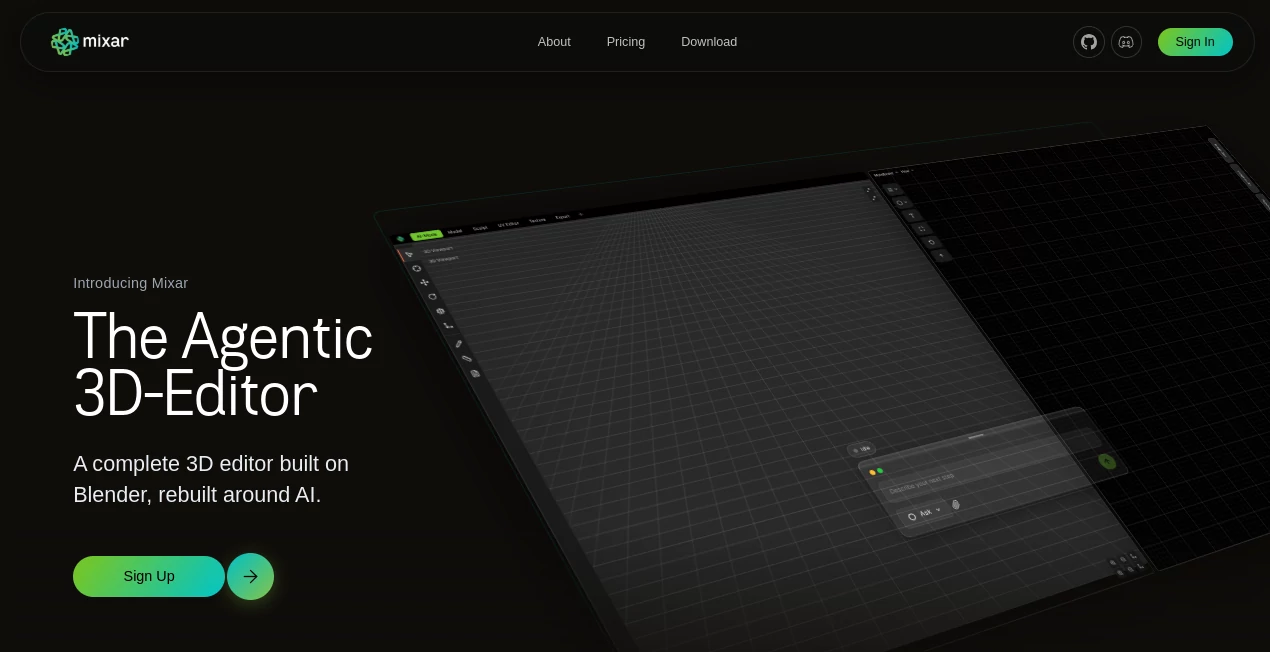Open the Download page
1270x652 pixels.
709,42
